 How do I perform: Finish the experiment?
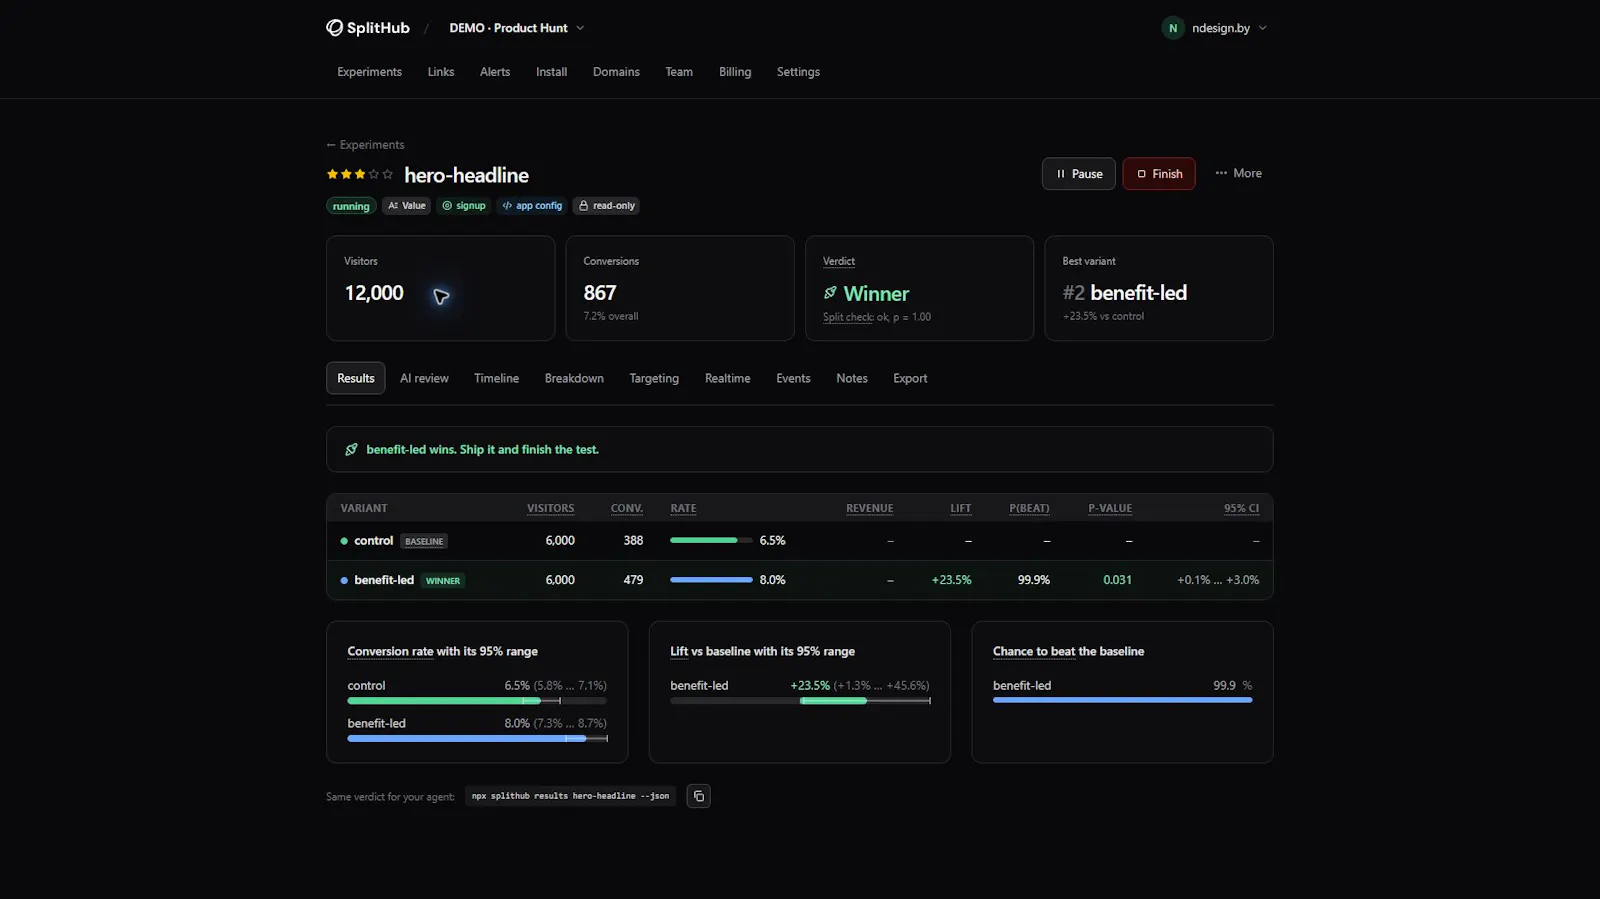pos(1159,174)
